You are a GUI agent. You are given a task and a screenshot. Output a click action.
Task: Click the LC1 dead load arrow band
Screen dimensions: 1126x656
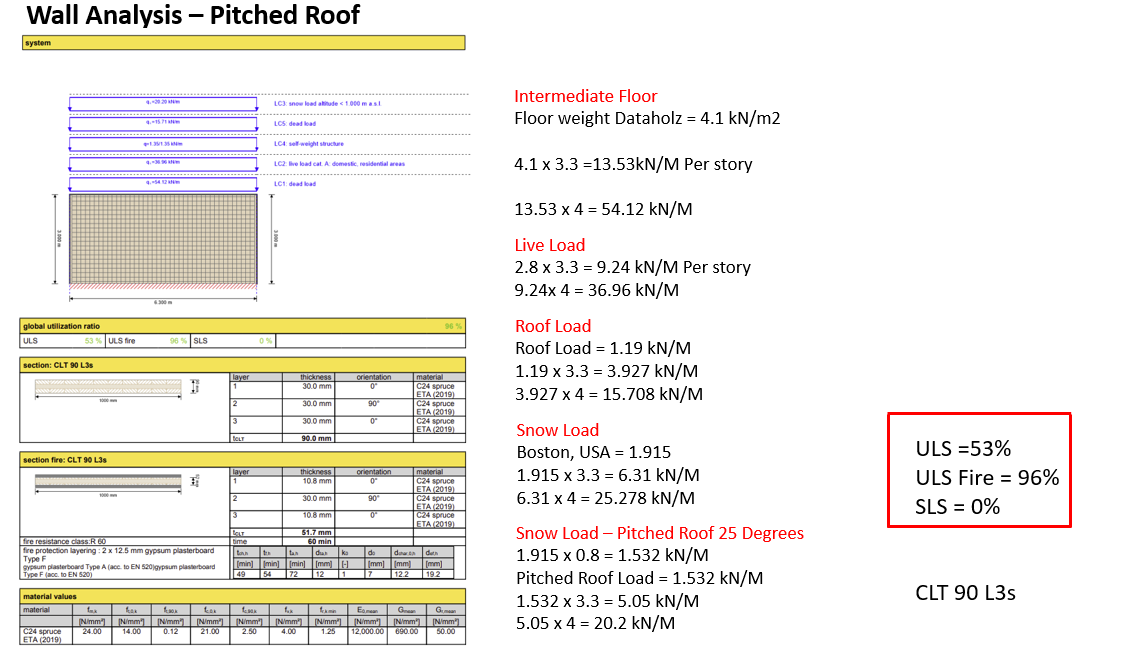pos(163,183)
